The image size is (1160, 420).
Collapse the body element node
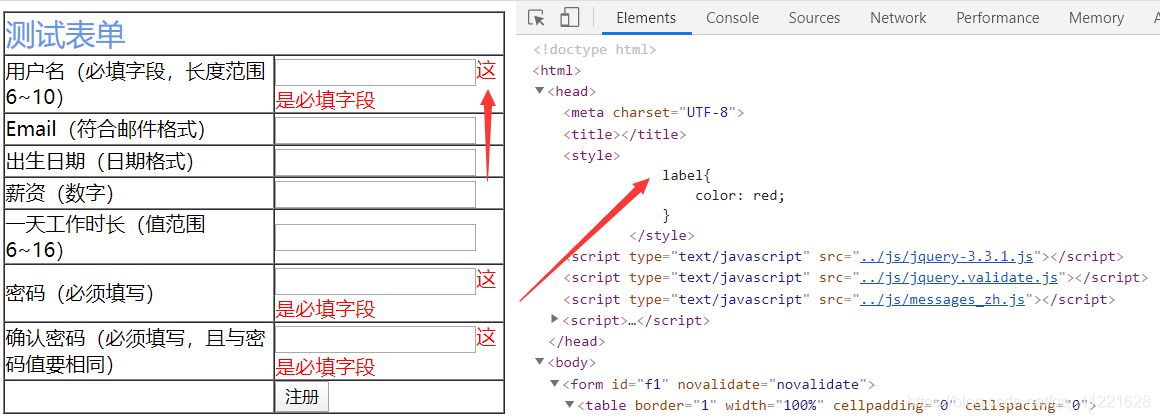point(539,362)
